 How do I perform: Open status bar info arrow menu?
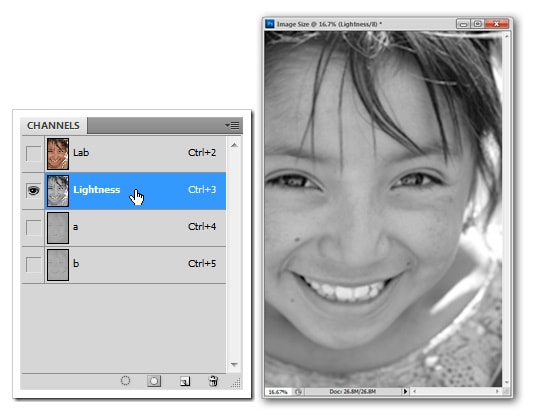pyautogui.click(x=405, y=391)
